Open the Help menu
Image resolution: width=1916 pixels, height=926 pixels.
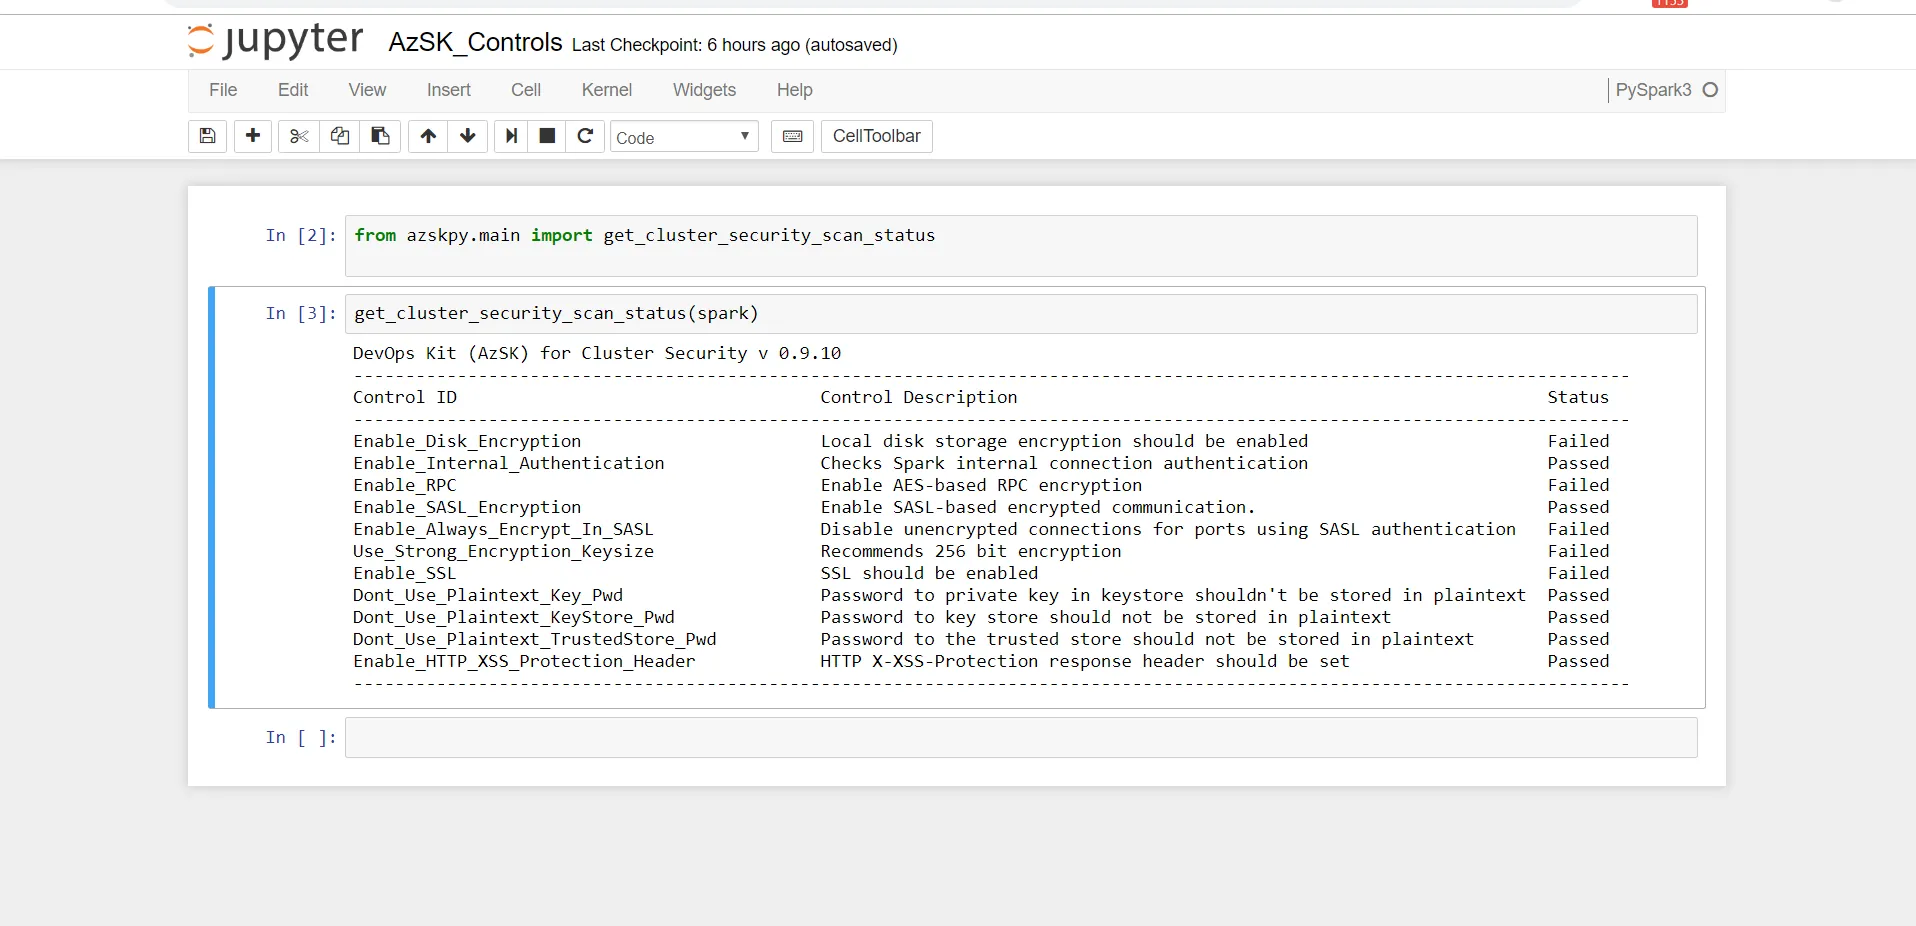coord(795,90)
